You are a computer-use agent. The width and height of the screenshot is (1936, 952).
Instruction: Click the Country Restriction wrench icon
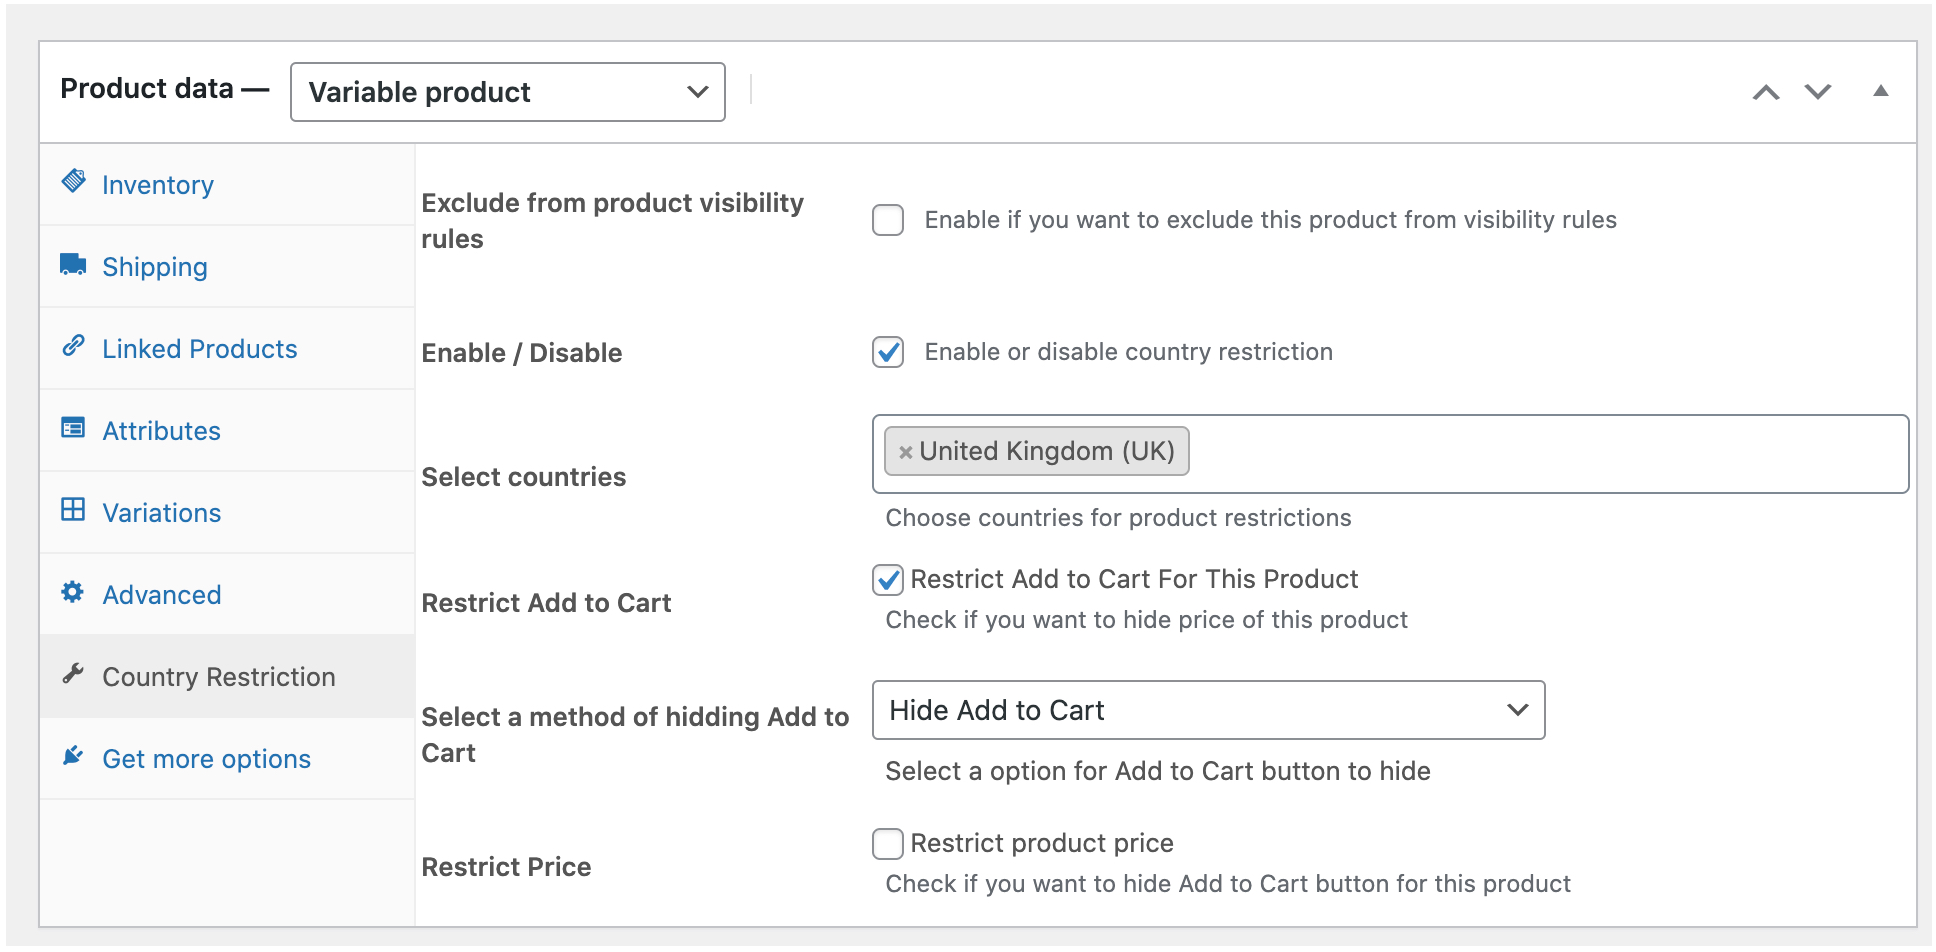pos(73,674)
